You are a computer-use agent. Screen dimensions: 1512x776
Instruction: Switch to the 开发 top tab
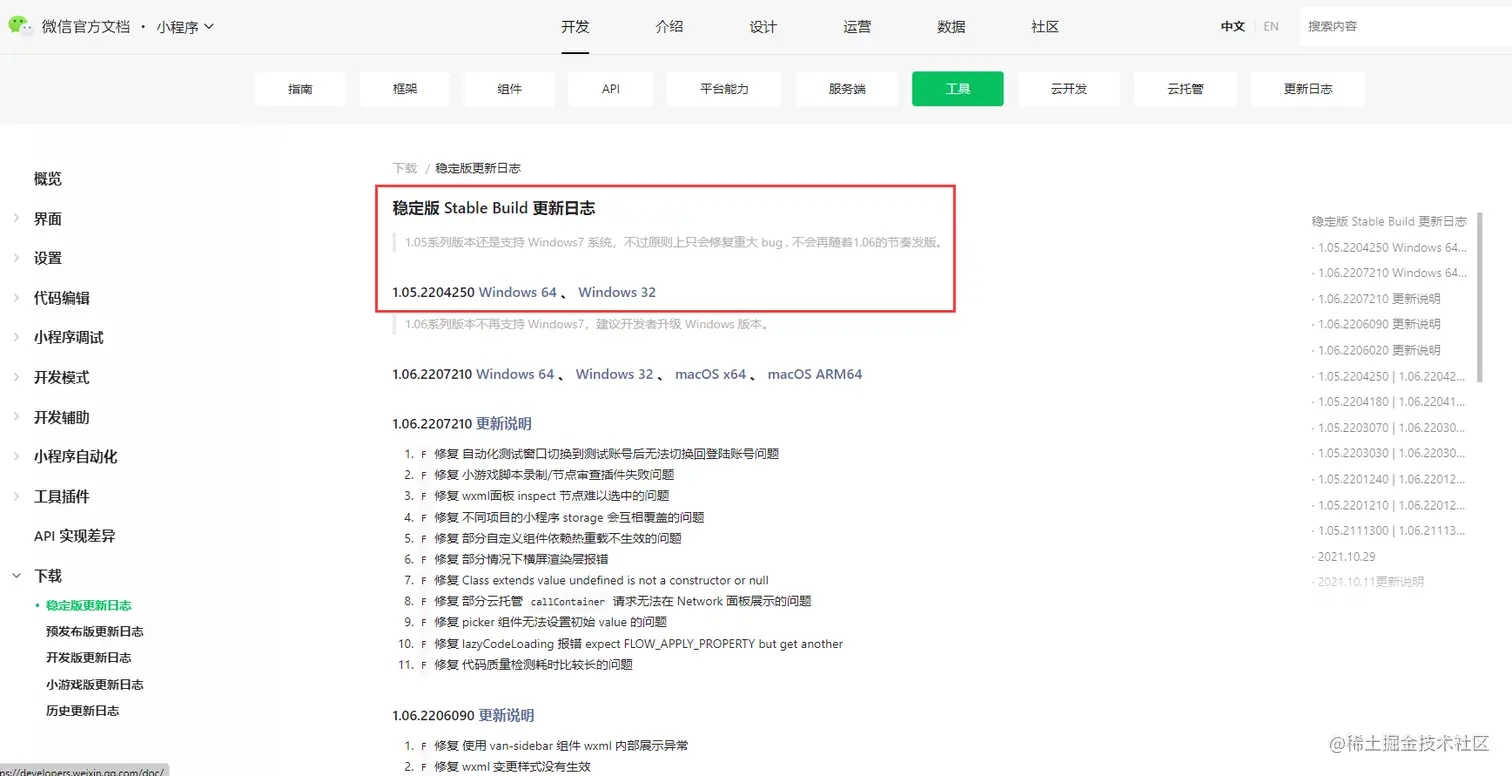tap(575, 27)
